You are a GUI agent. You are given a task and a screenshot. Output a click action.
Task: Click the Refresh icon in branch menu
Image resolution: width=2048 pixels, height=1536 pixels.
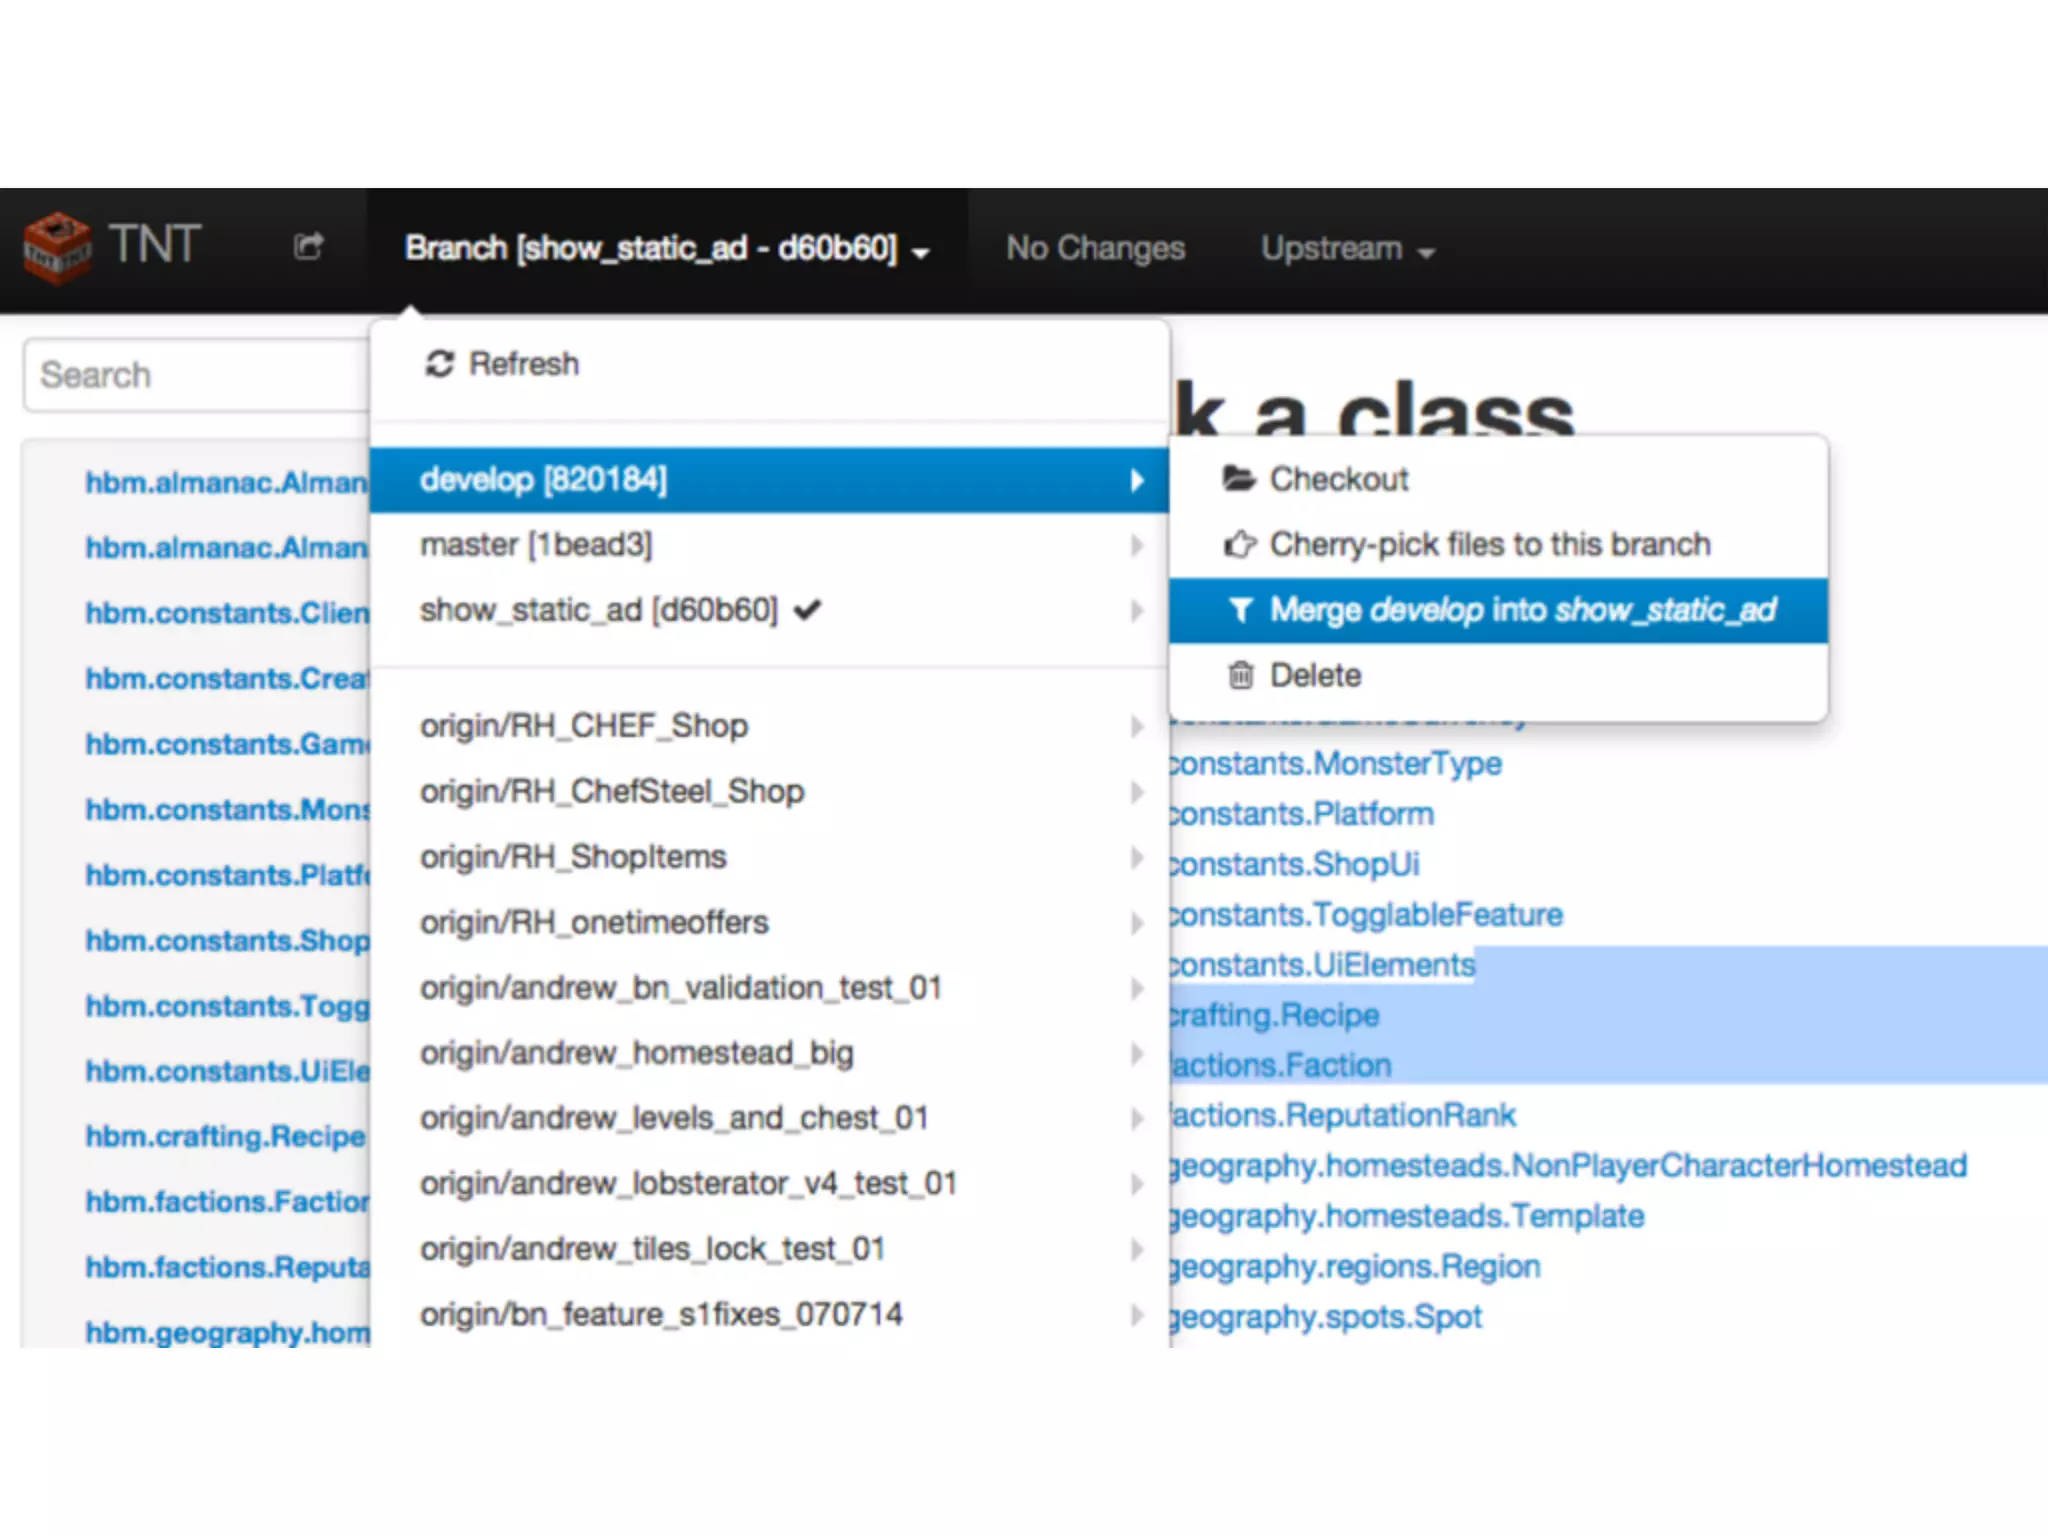coord(440,364)
